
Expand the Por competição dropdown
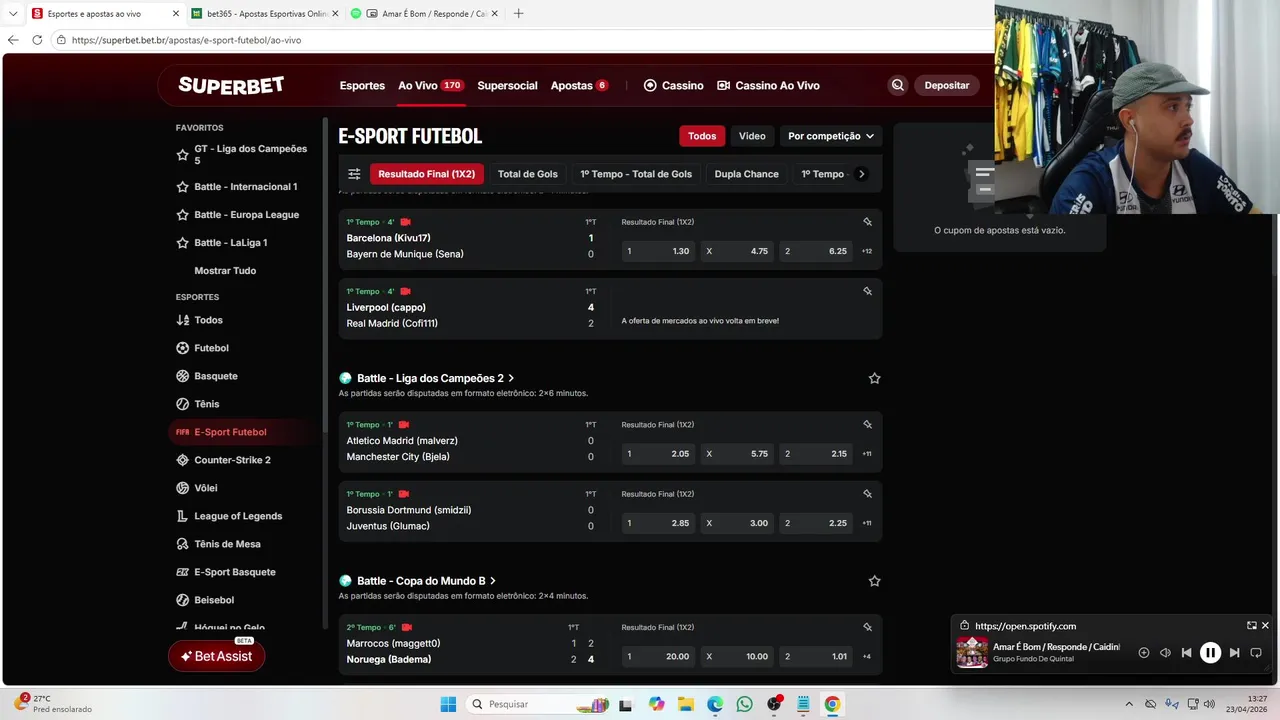click(830, 136)
